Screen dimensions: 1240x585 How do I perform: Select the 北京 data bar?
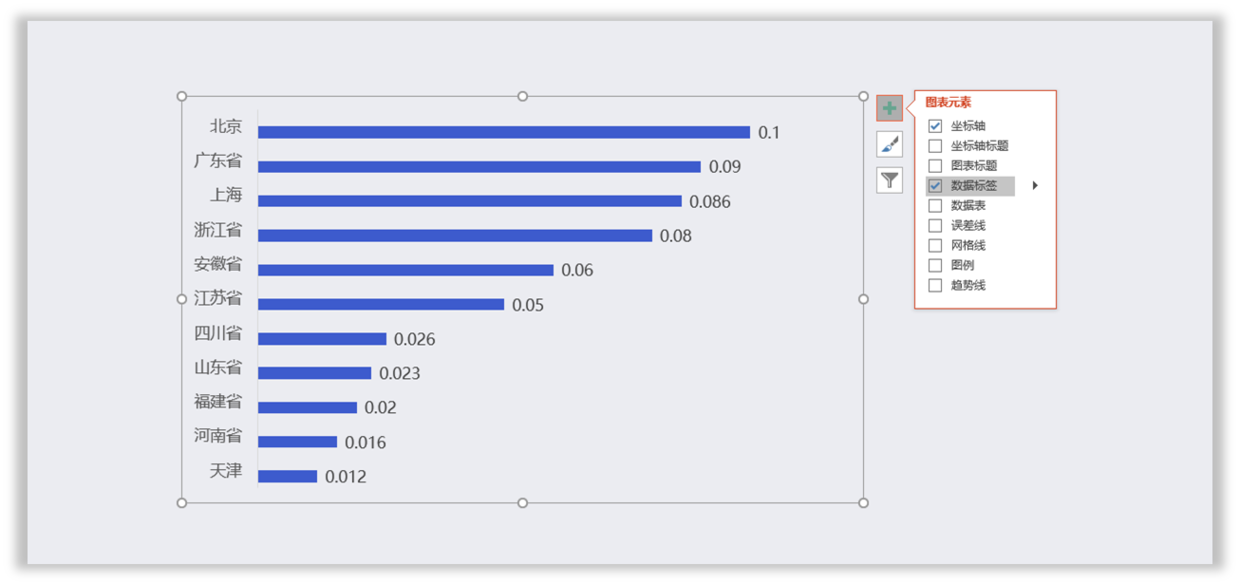[x=504, y=132]
